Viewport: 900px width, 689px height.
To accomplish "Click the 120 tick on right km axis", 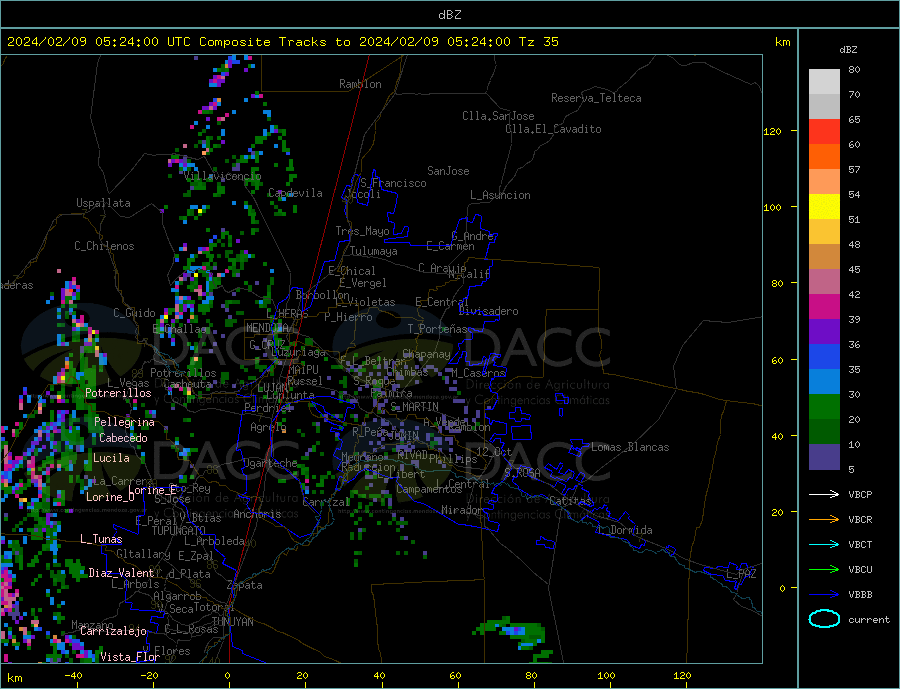I will pyautogui.click(x=772, y=131).
